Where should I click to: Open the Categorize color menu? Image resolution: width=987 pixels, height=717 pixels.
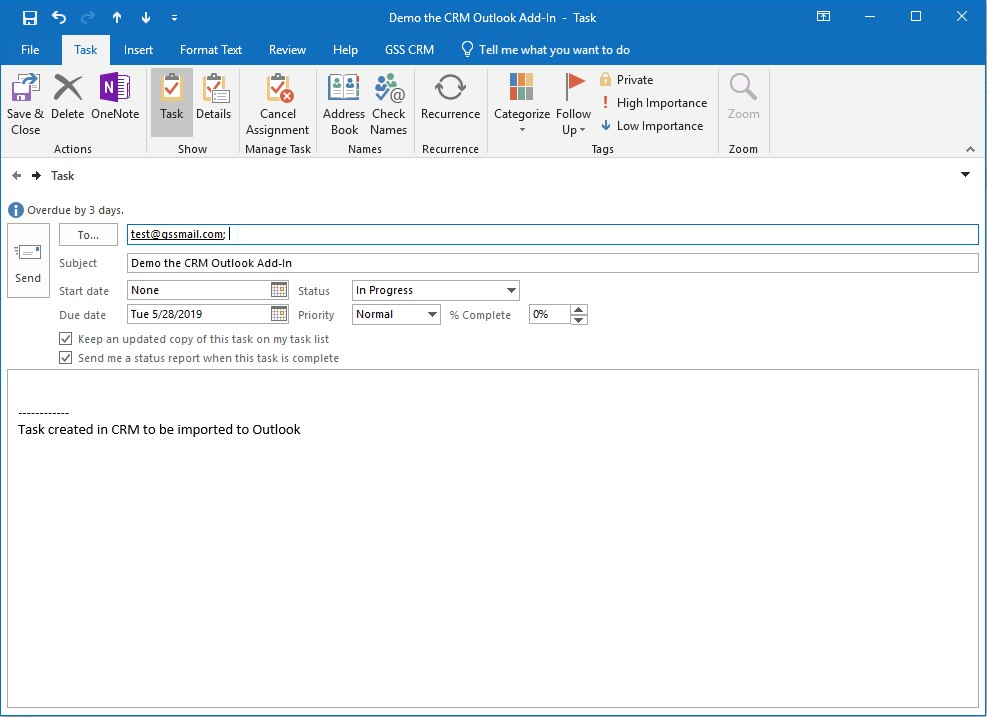(x=522, y=103)
